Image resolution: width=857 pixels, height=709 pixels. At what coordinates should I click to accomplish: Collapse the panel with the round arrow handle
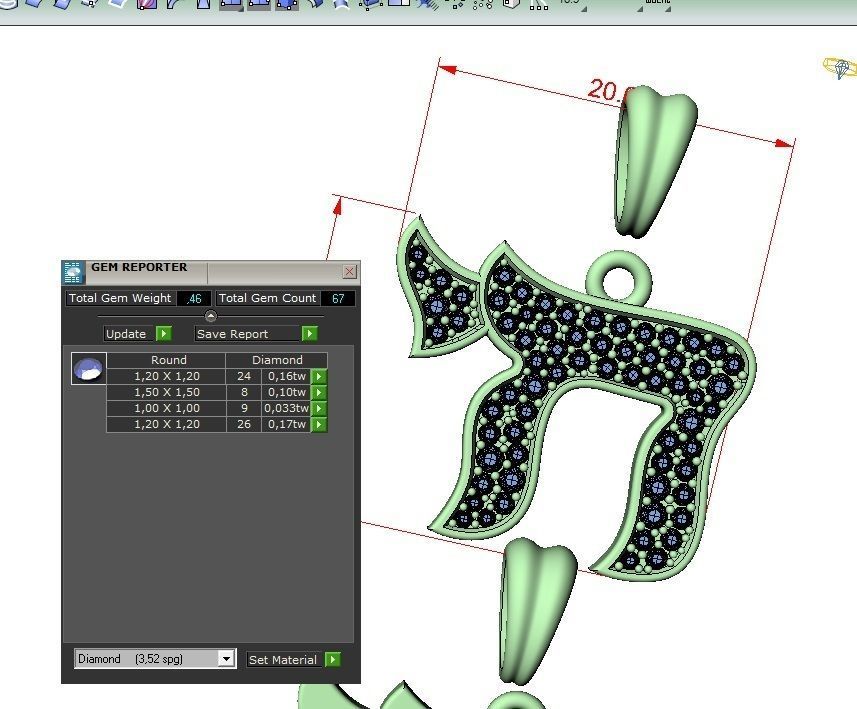(210, 316)
